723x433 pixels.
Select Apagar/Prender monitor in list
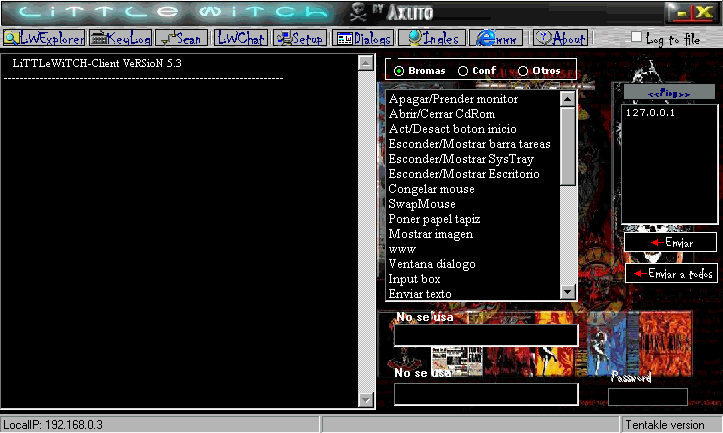click(x=453, y=100)
